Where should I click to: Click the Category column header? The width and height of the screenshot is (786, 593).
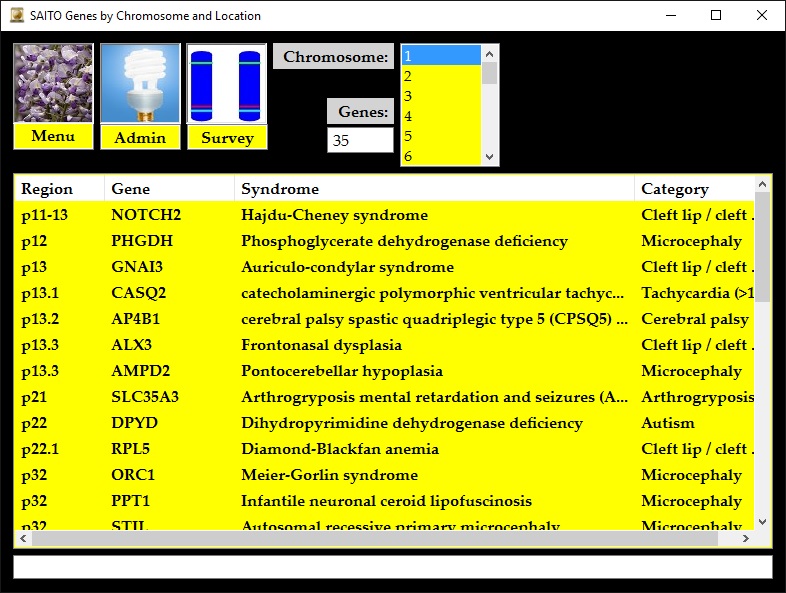tap(692, 189)
